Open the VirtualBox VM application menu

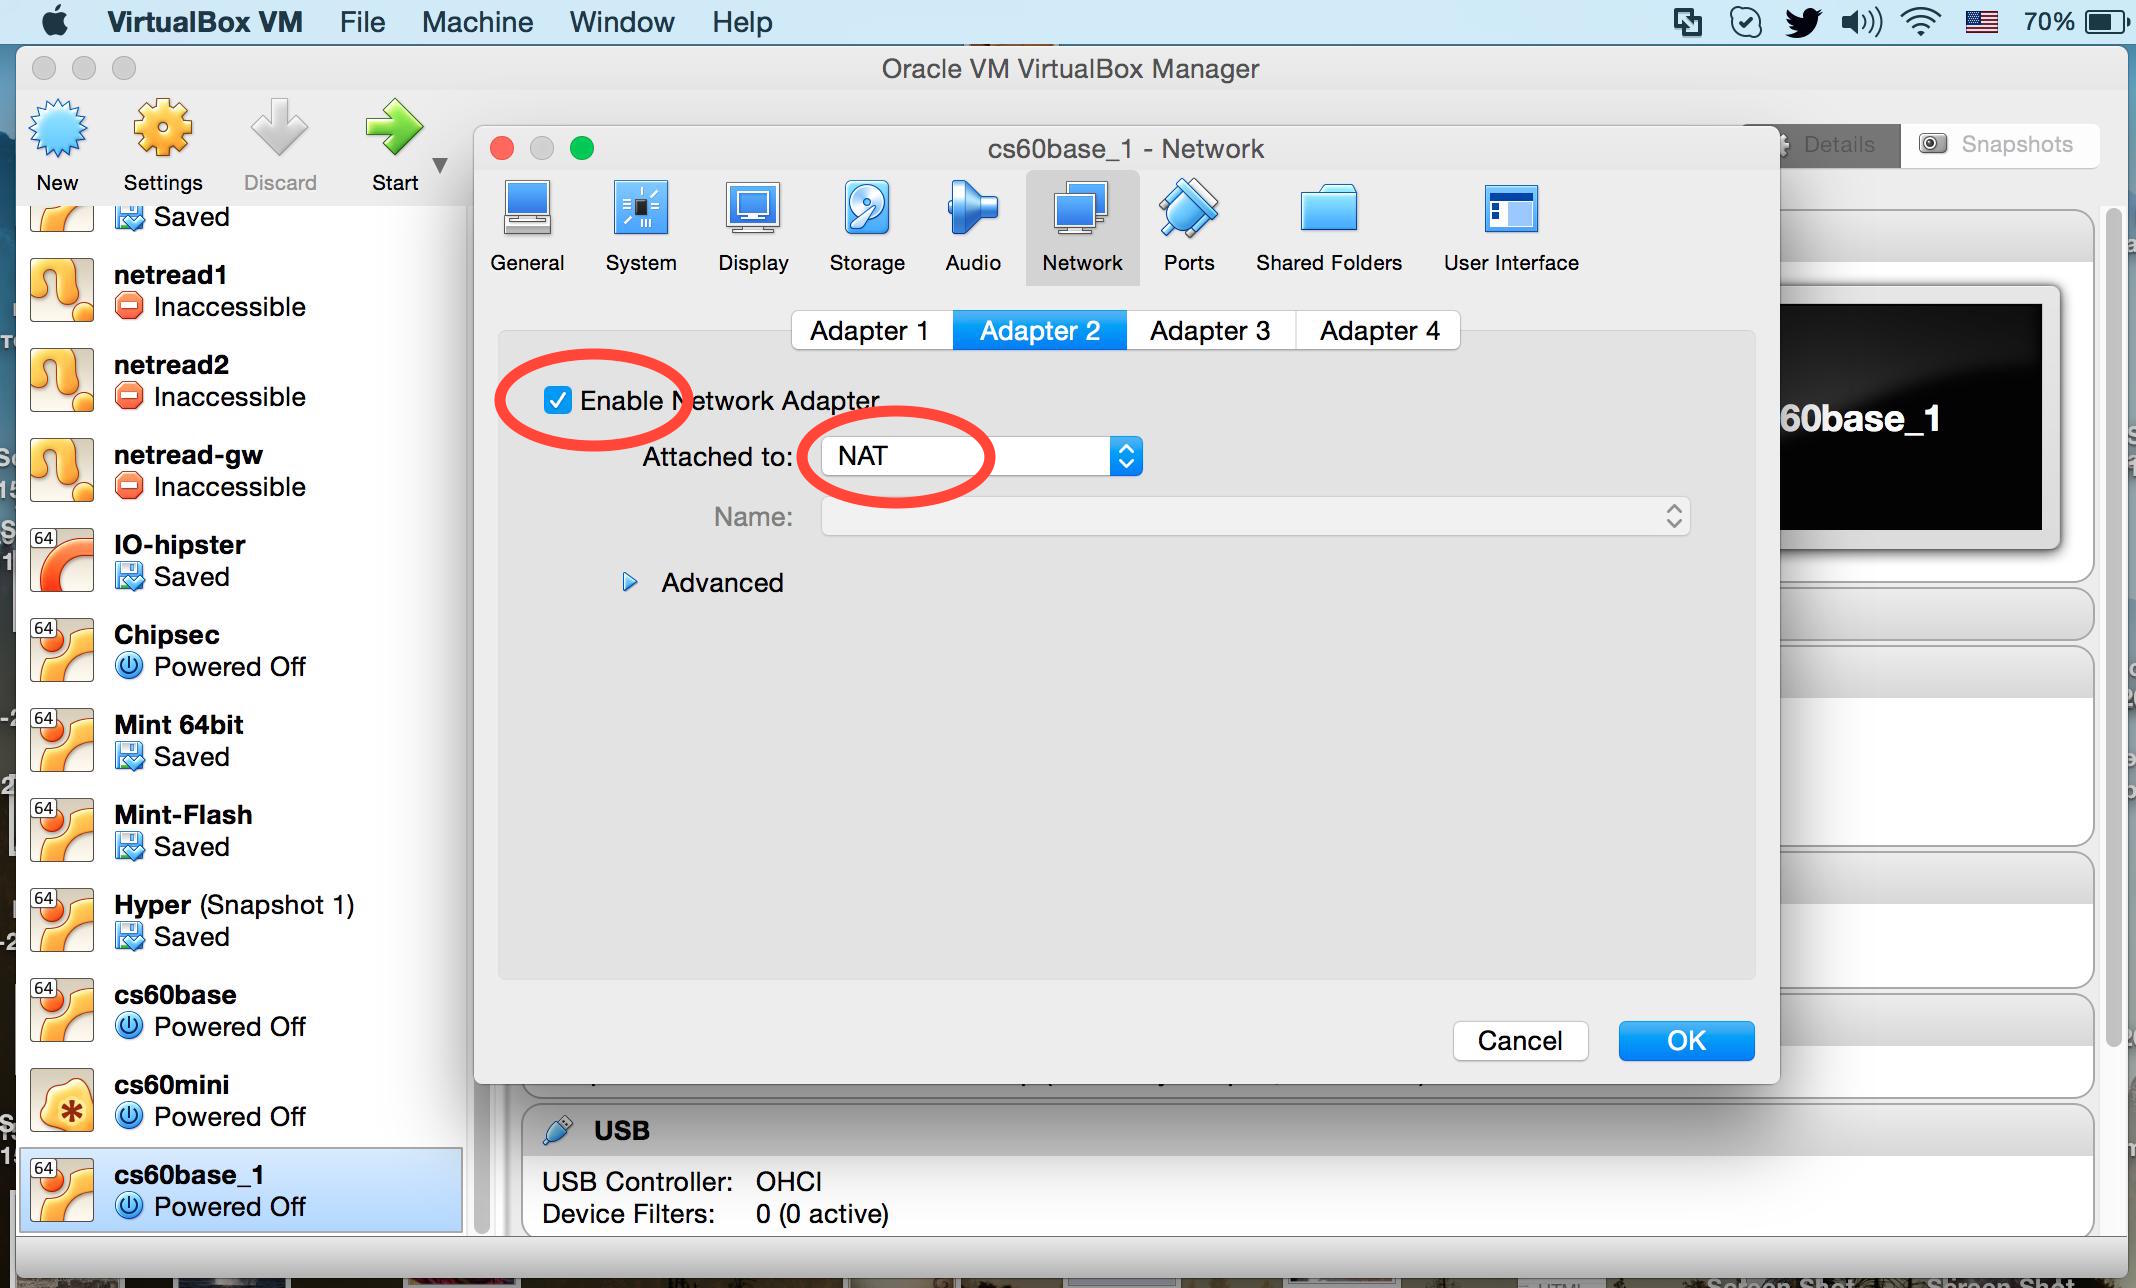205,22
